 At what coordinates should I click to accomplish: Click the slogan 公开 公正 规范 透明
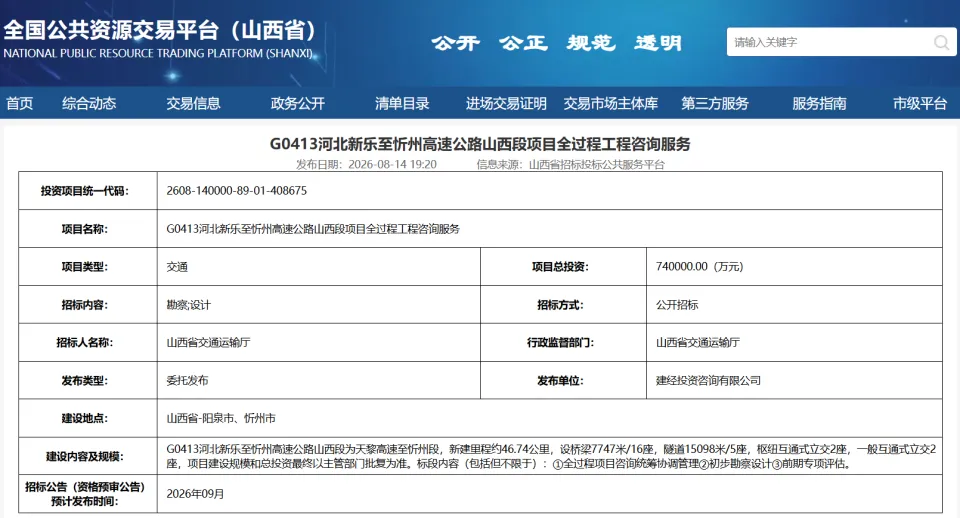click(557, 43)
